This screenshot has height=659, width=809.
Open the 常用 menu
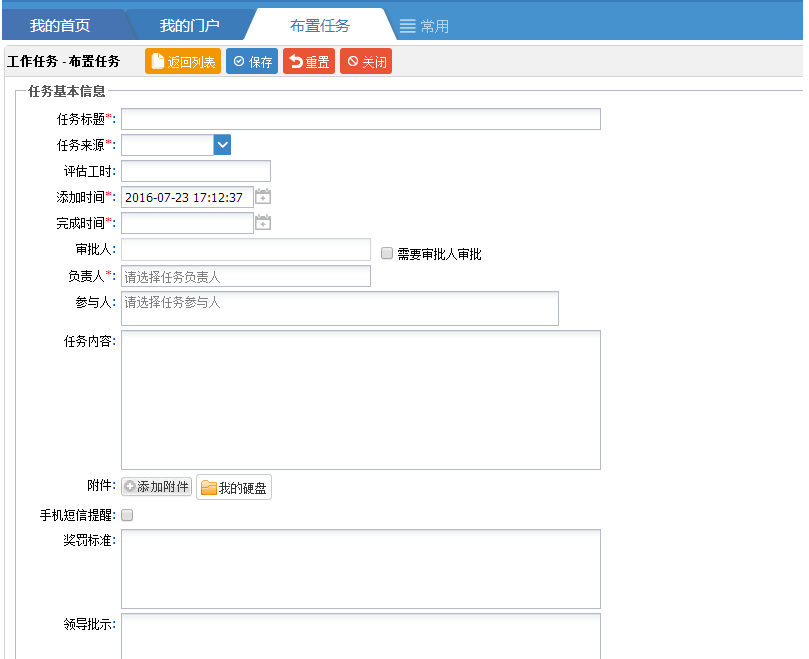tap(424, 26)
